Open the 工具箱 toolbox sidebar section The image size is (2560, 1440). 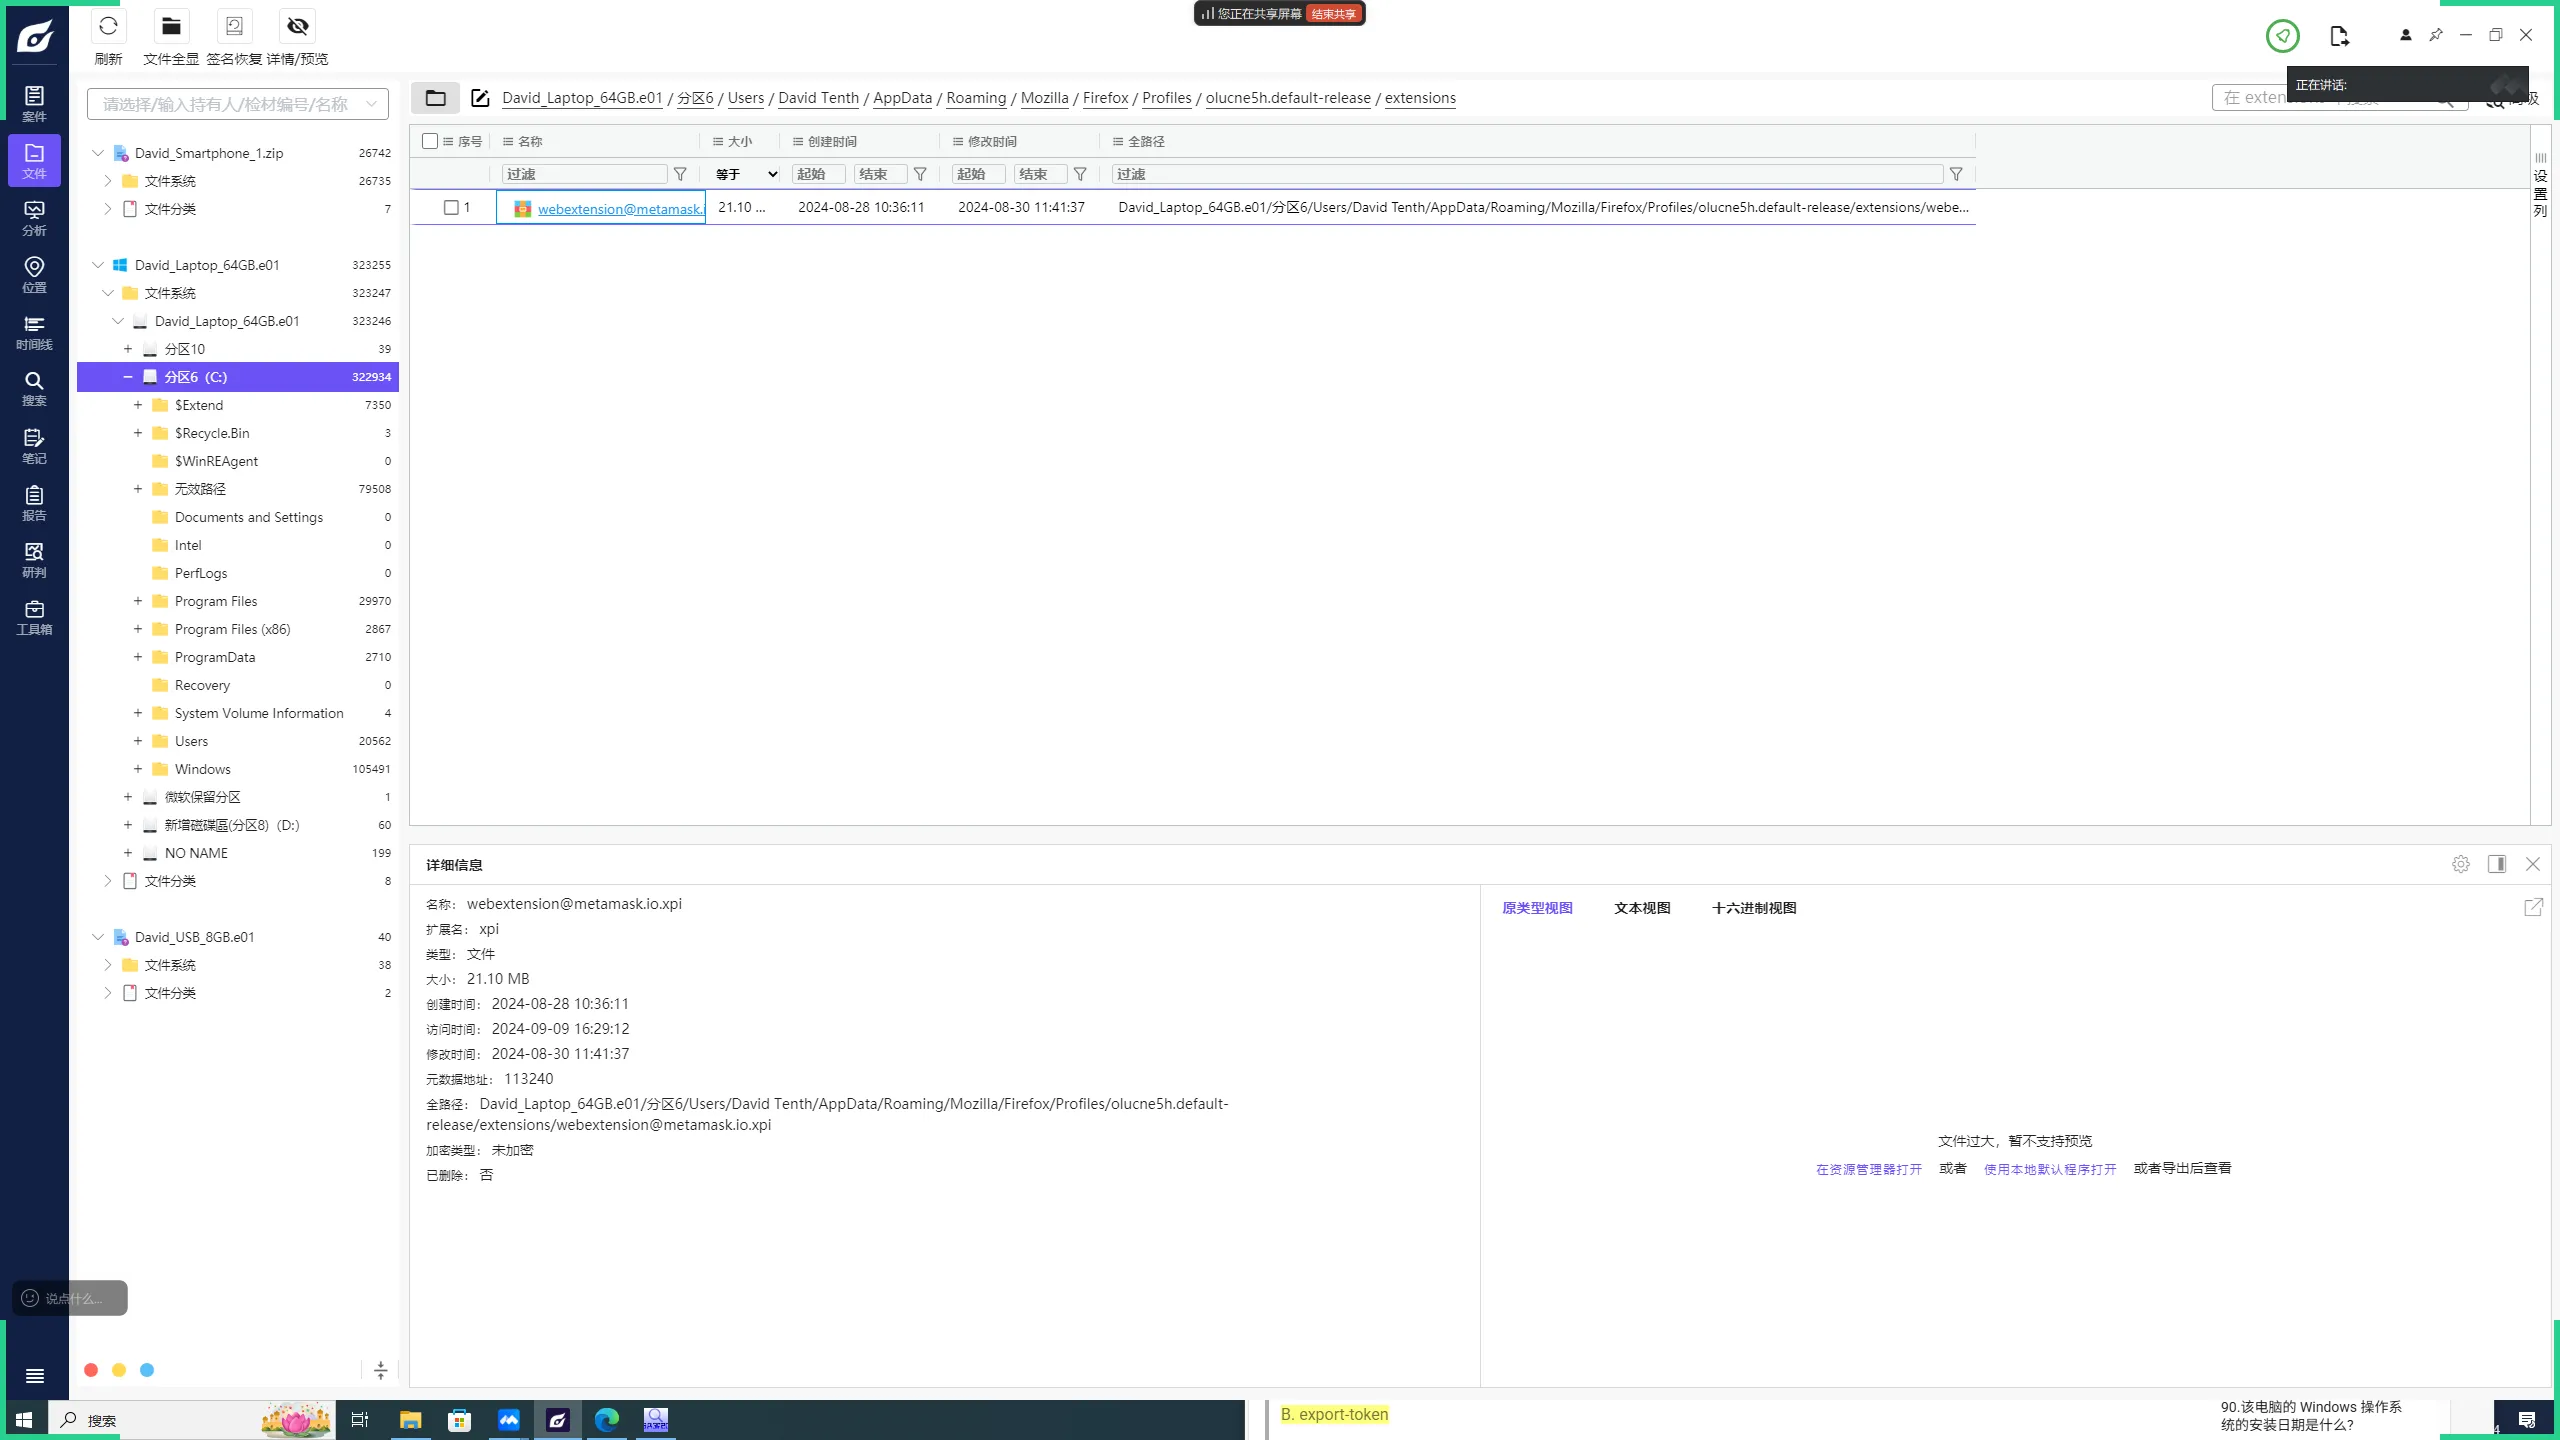tap(34, 617)
